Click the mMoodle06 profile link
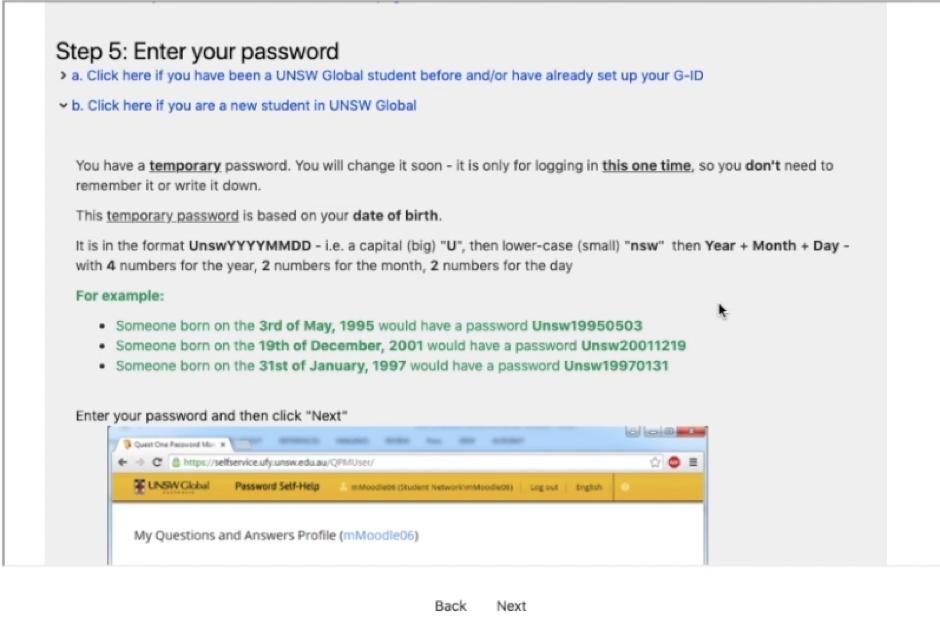 379,535
